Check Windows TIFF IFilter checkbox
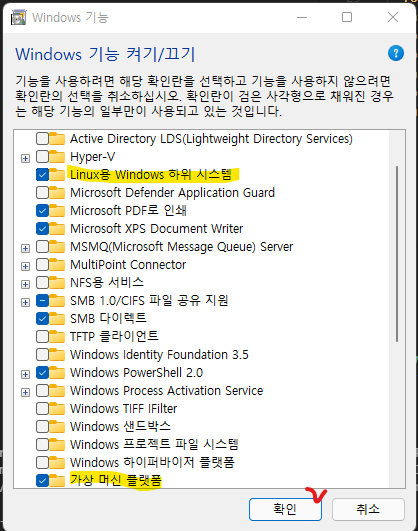The height and width of the screenshot is (531, 418). (42, 408)
